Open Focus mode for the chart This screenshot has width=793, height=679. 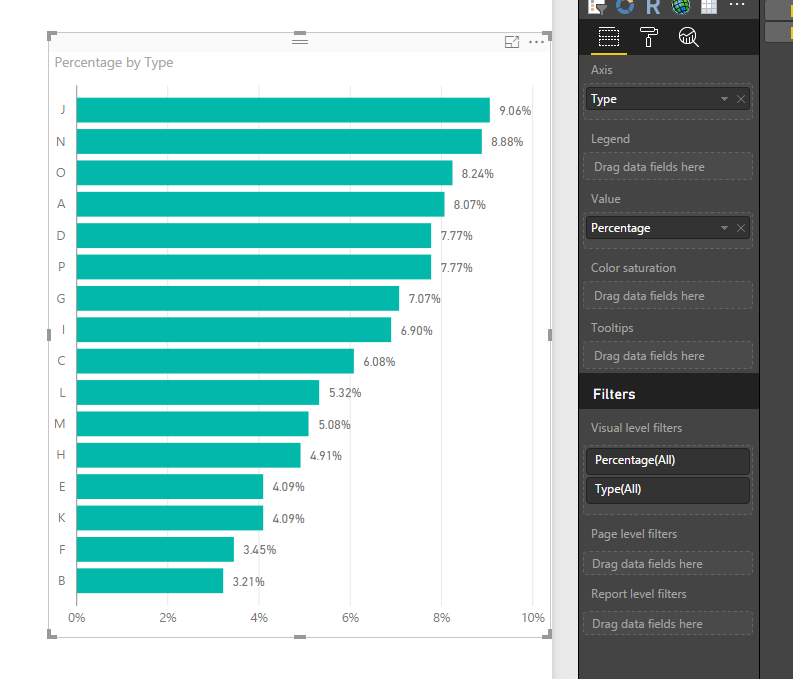click(x=512, y=42)
